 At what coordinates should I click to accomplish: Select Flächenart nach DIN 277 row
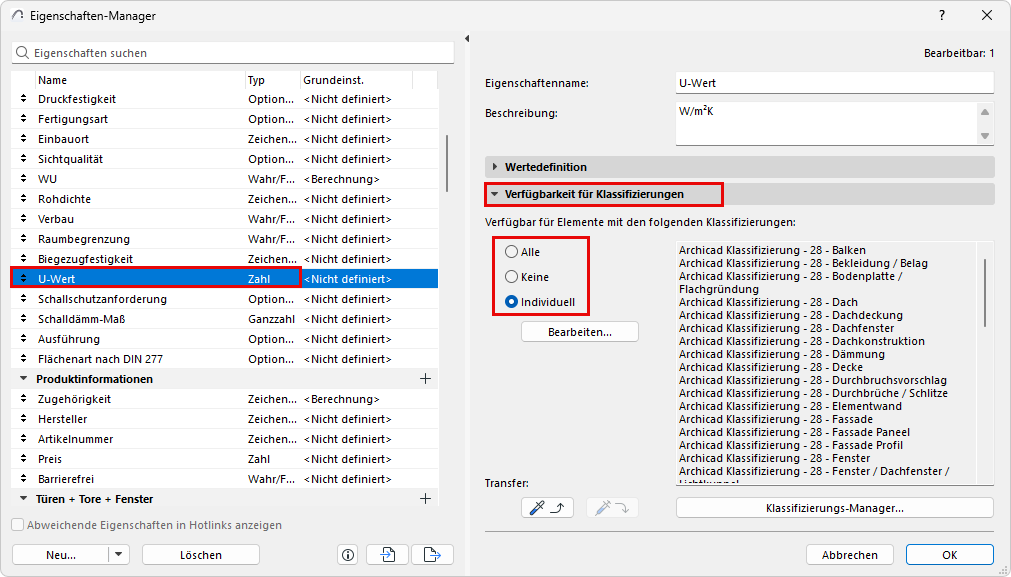(x=224, y=358)
